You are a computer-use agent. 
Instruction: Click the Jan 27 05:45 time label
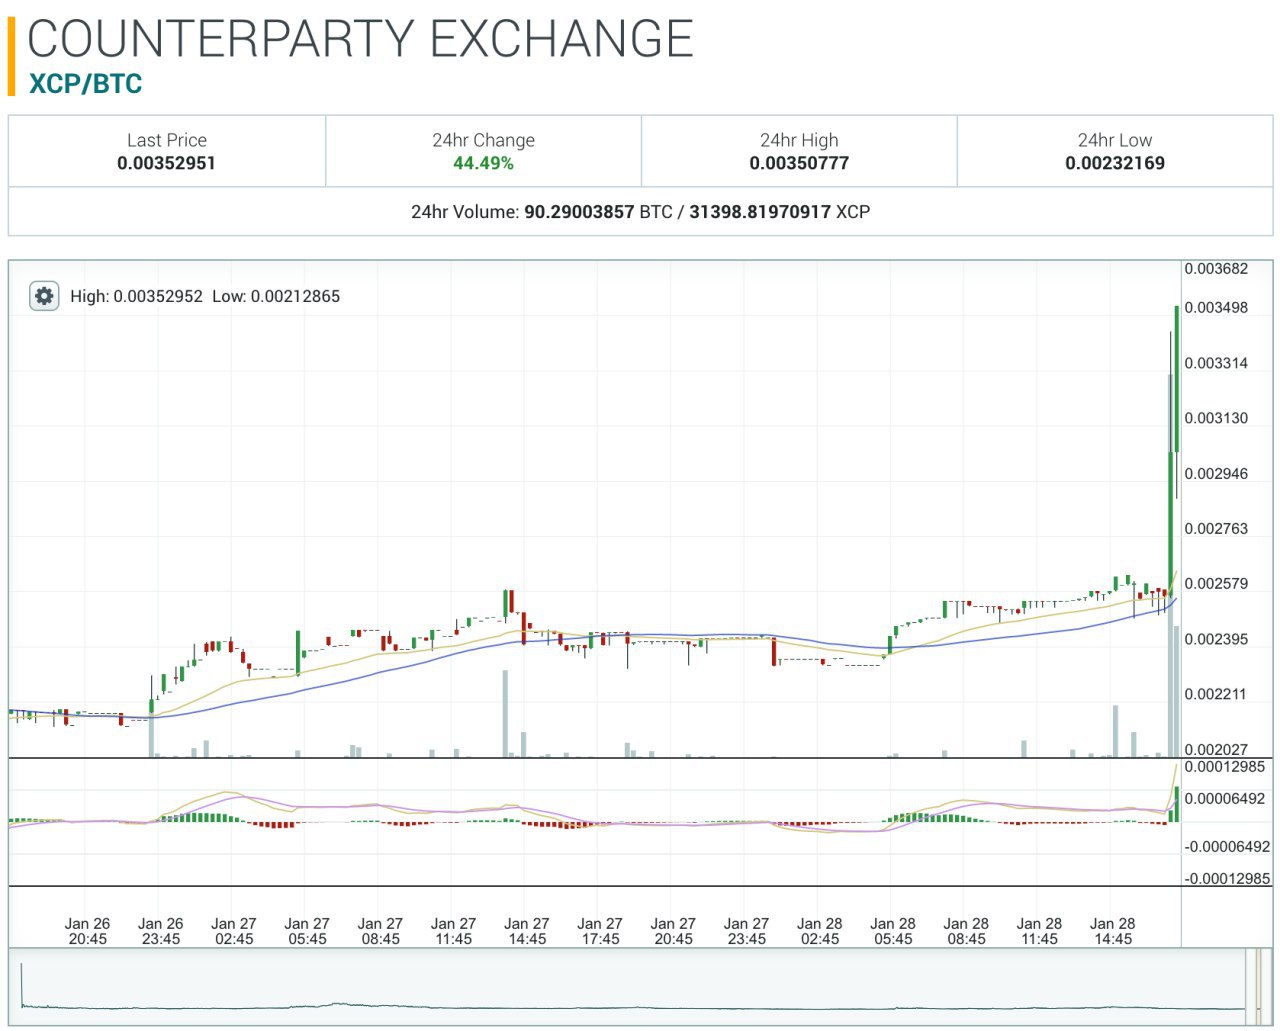tap(307, 931)
